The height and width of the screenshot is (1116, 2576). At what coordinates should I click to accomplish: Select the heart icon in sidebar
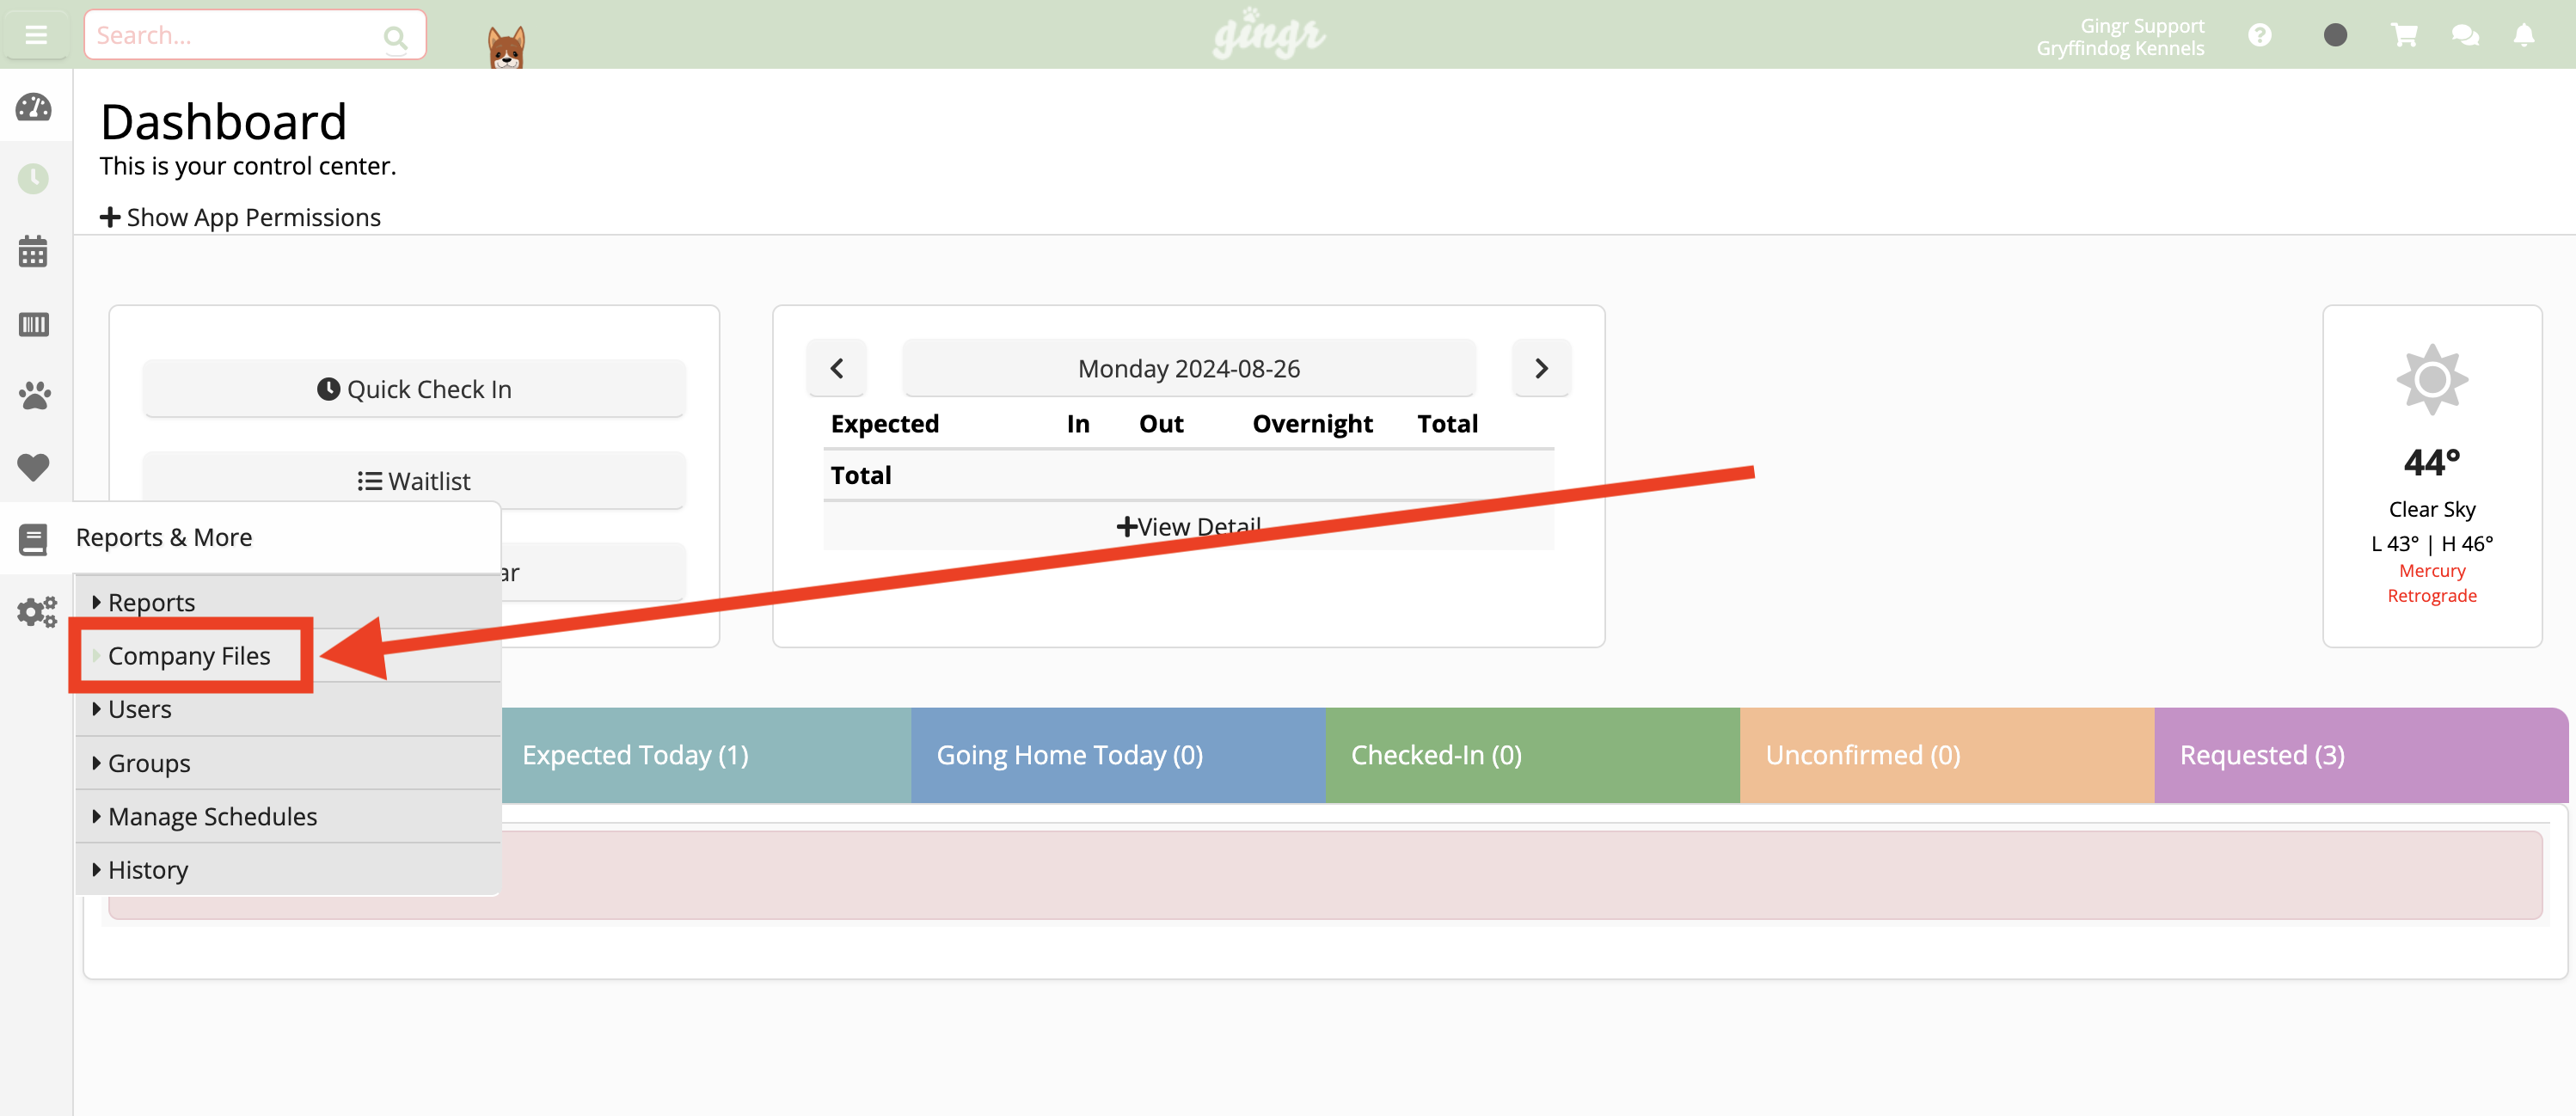click(x=34, y=467)
